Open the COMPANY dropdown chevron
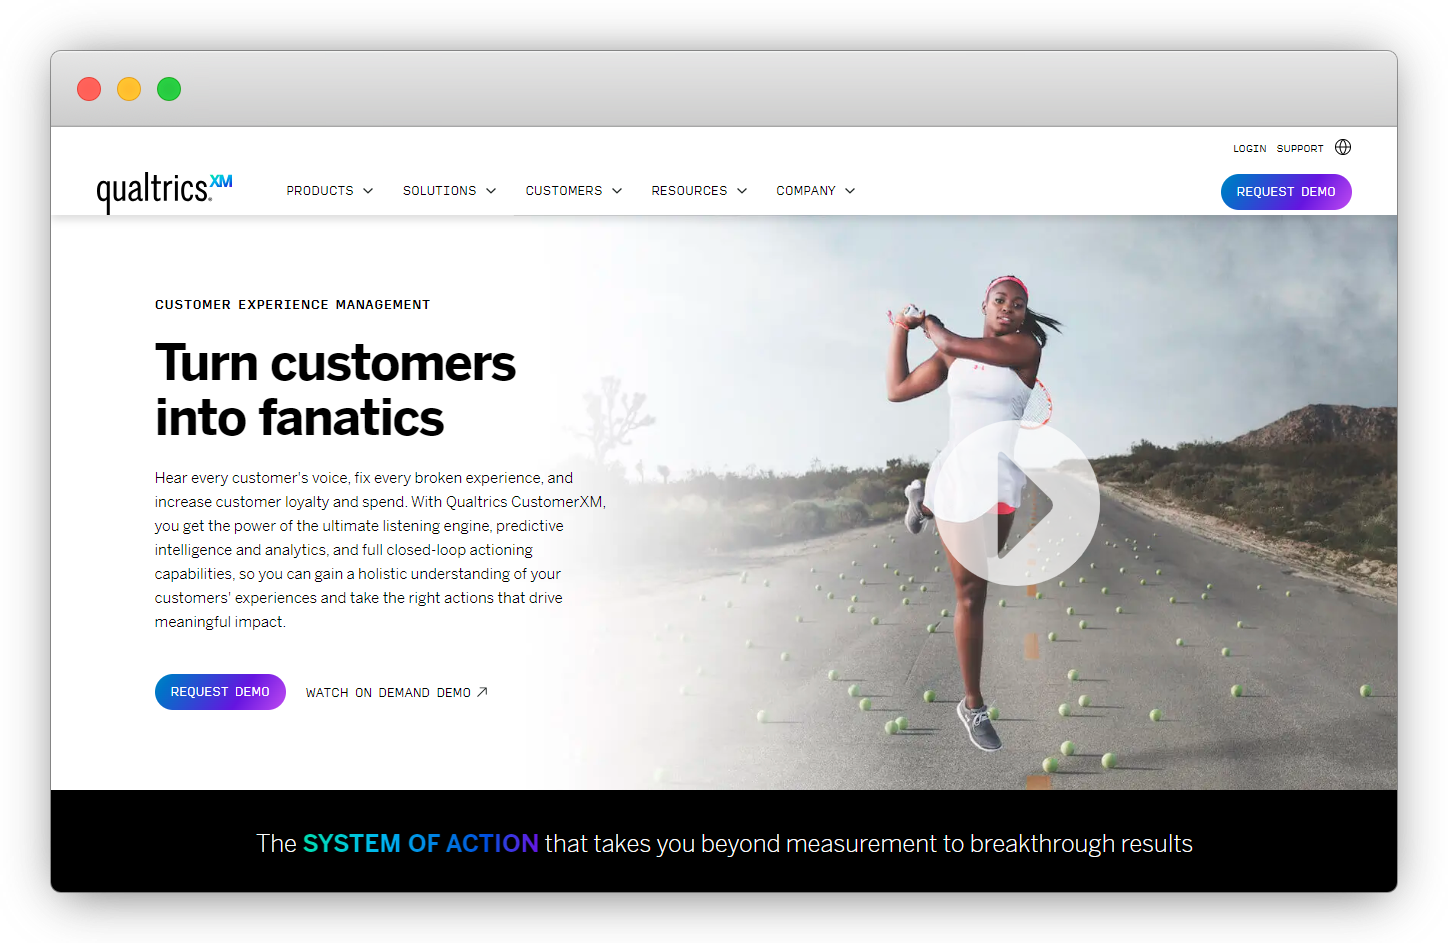Viewport: 1448px width, 943px height. 849,190
